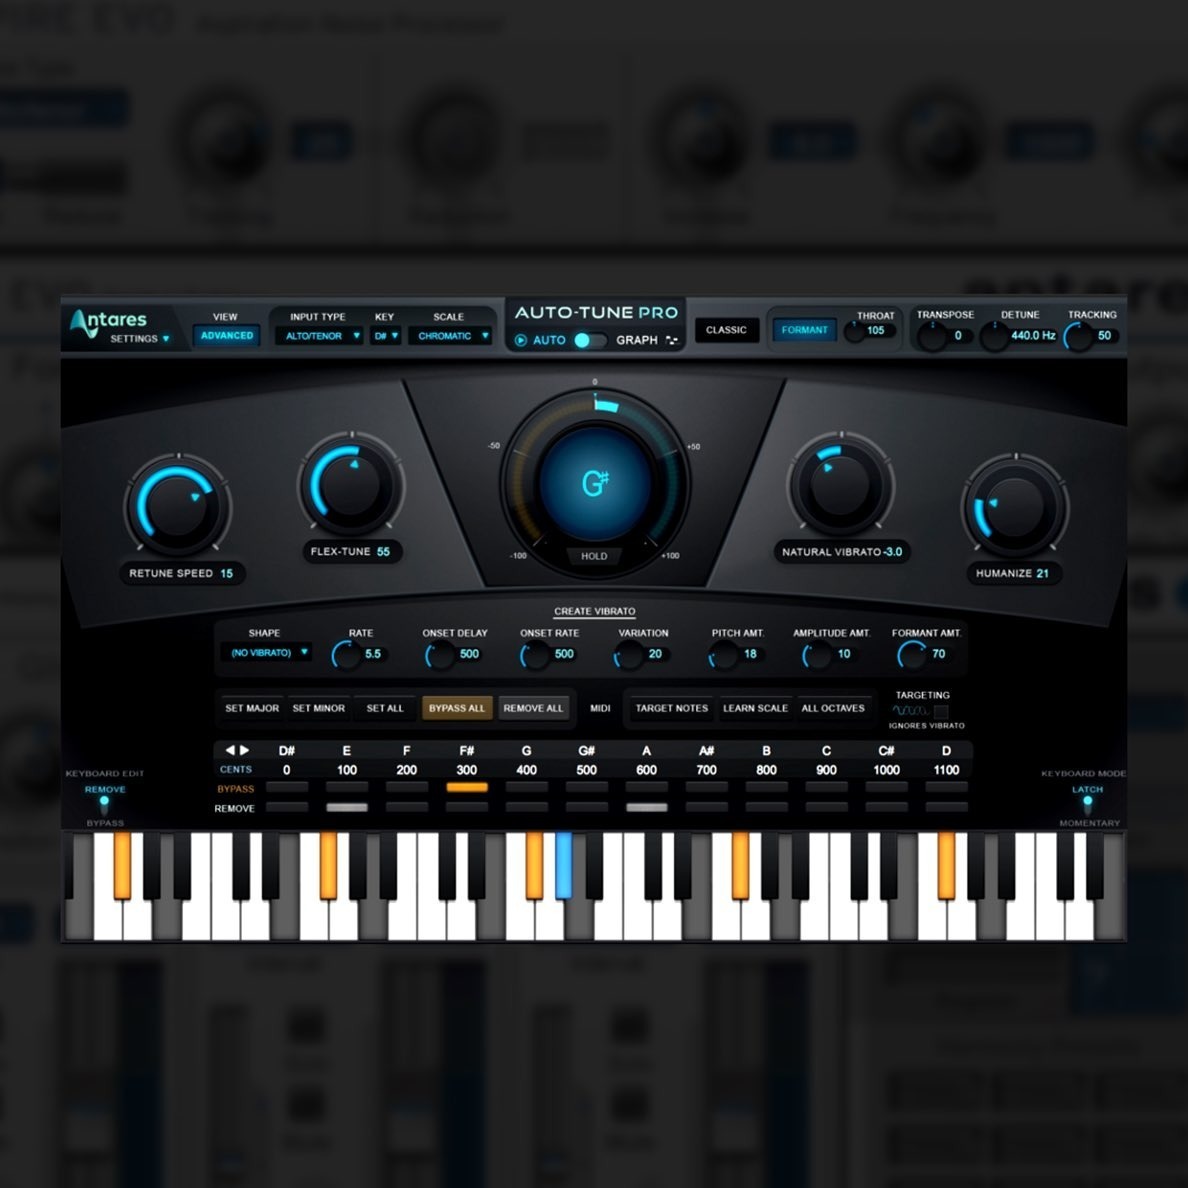Click the Set Minor button
1188x1188 pixels.
click(318, 708)
